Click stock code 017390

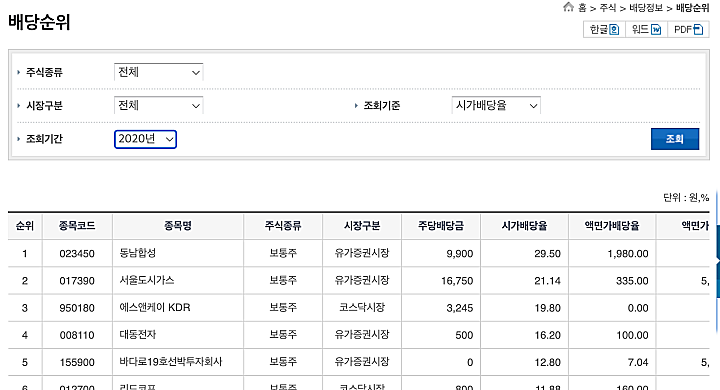click(77, 281)
